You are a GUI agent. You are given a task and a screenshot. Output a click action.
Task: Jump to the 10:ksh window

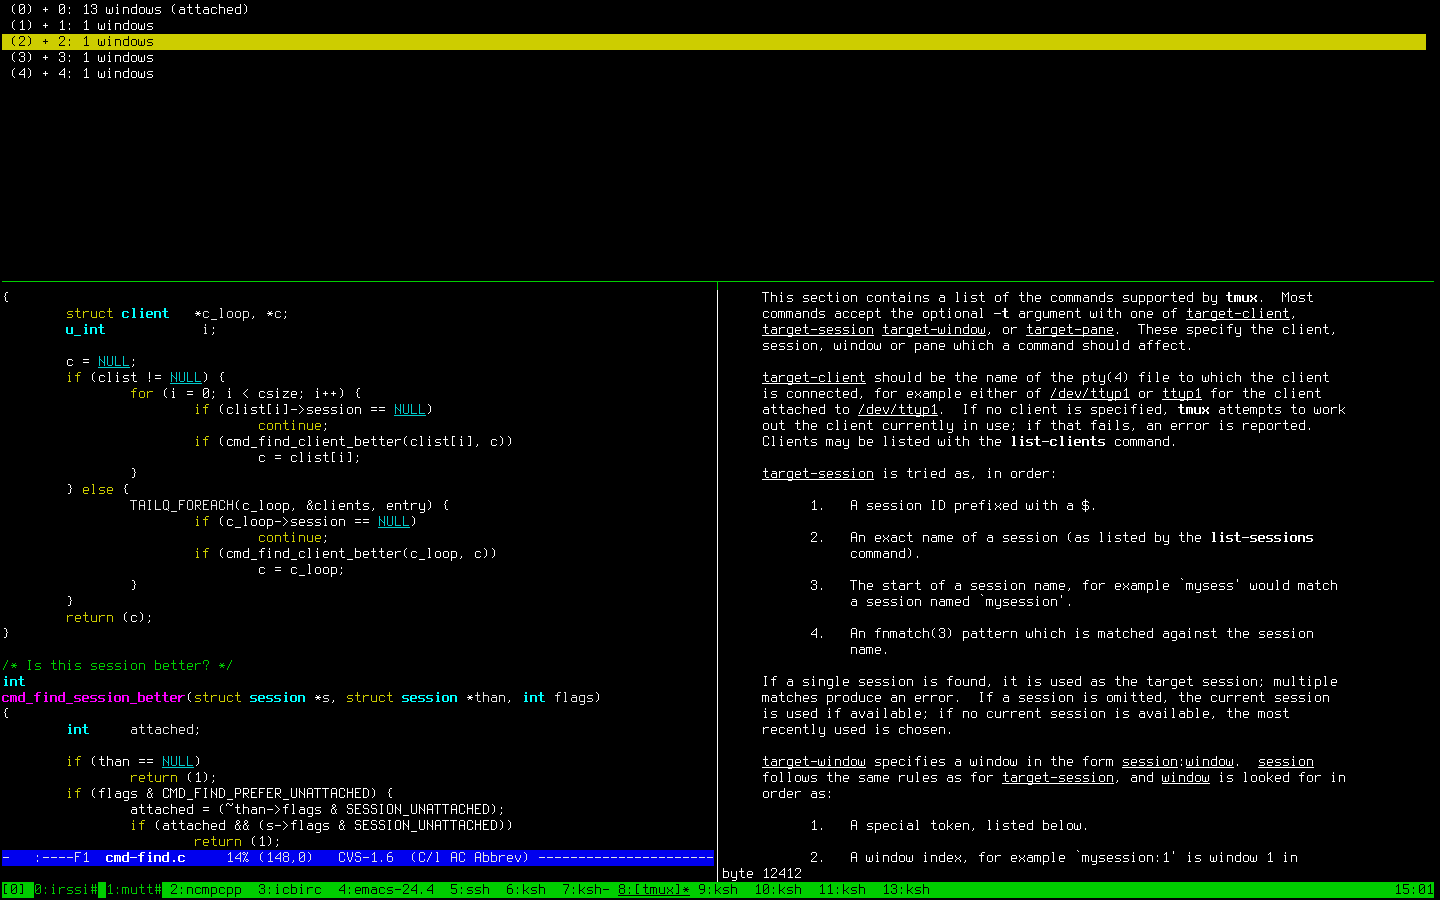[777, 889]
